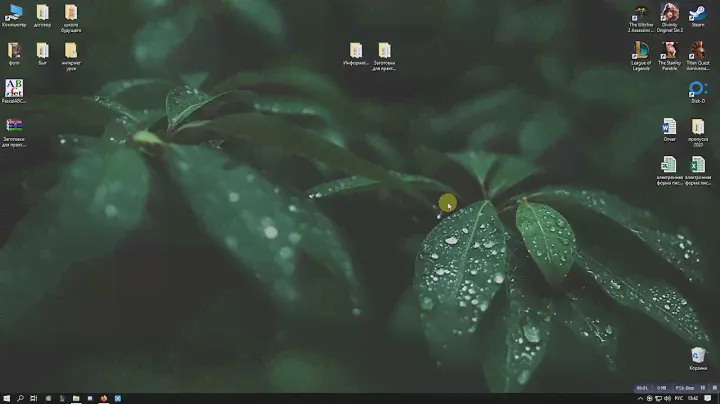Open the школа будущего folder

pyautogui.click(x=71, y=13)
